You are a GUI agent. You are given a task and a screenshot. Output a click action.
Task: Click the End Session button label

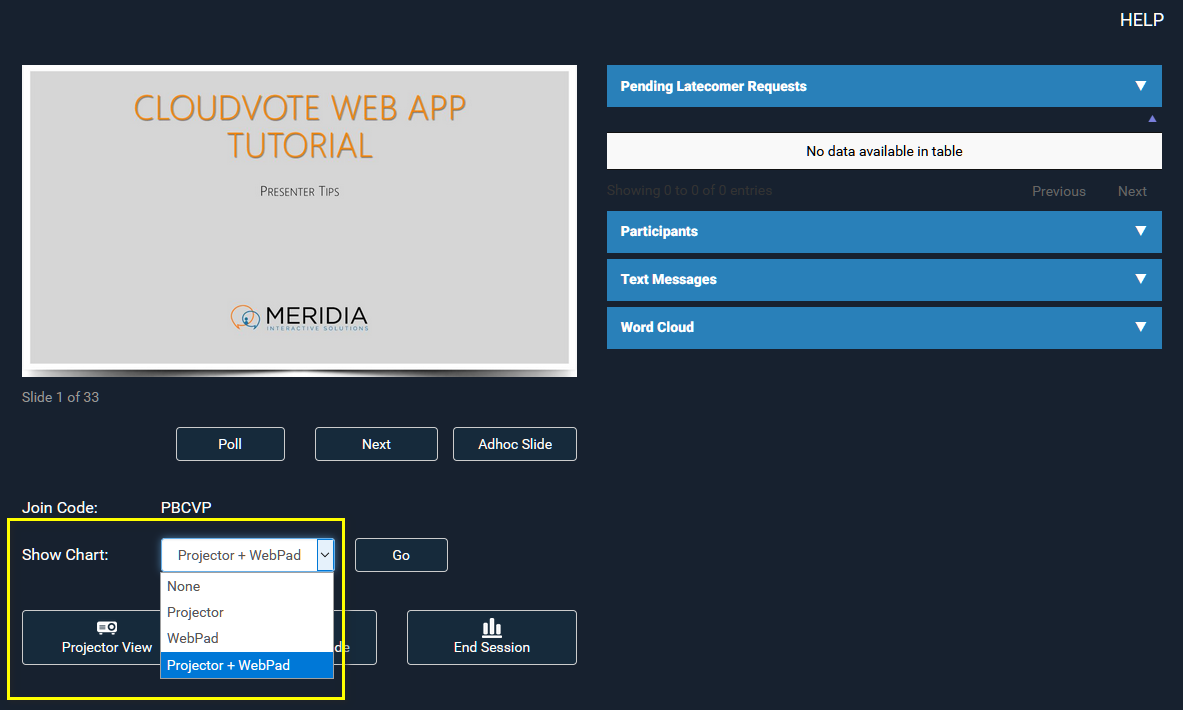[x=492, y=647]
